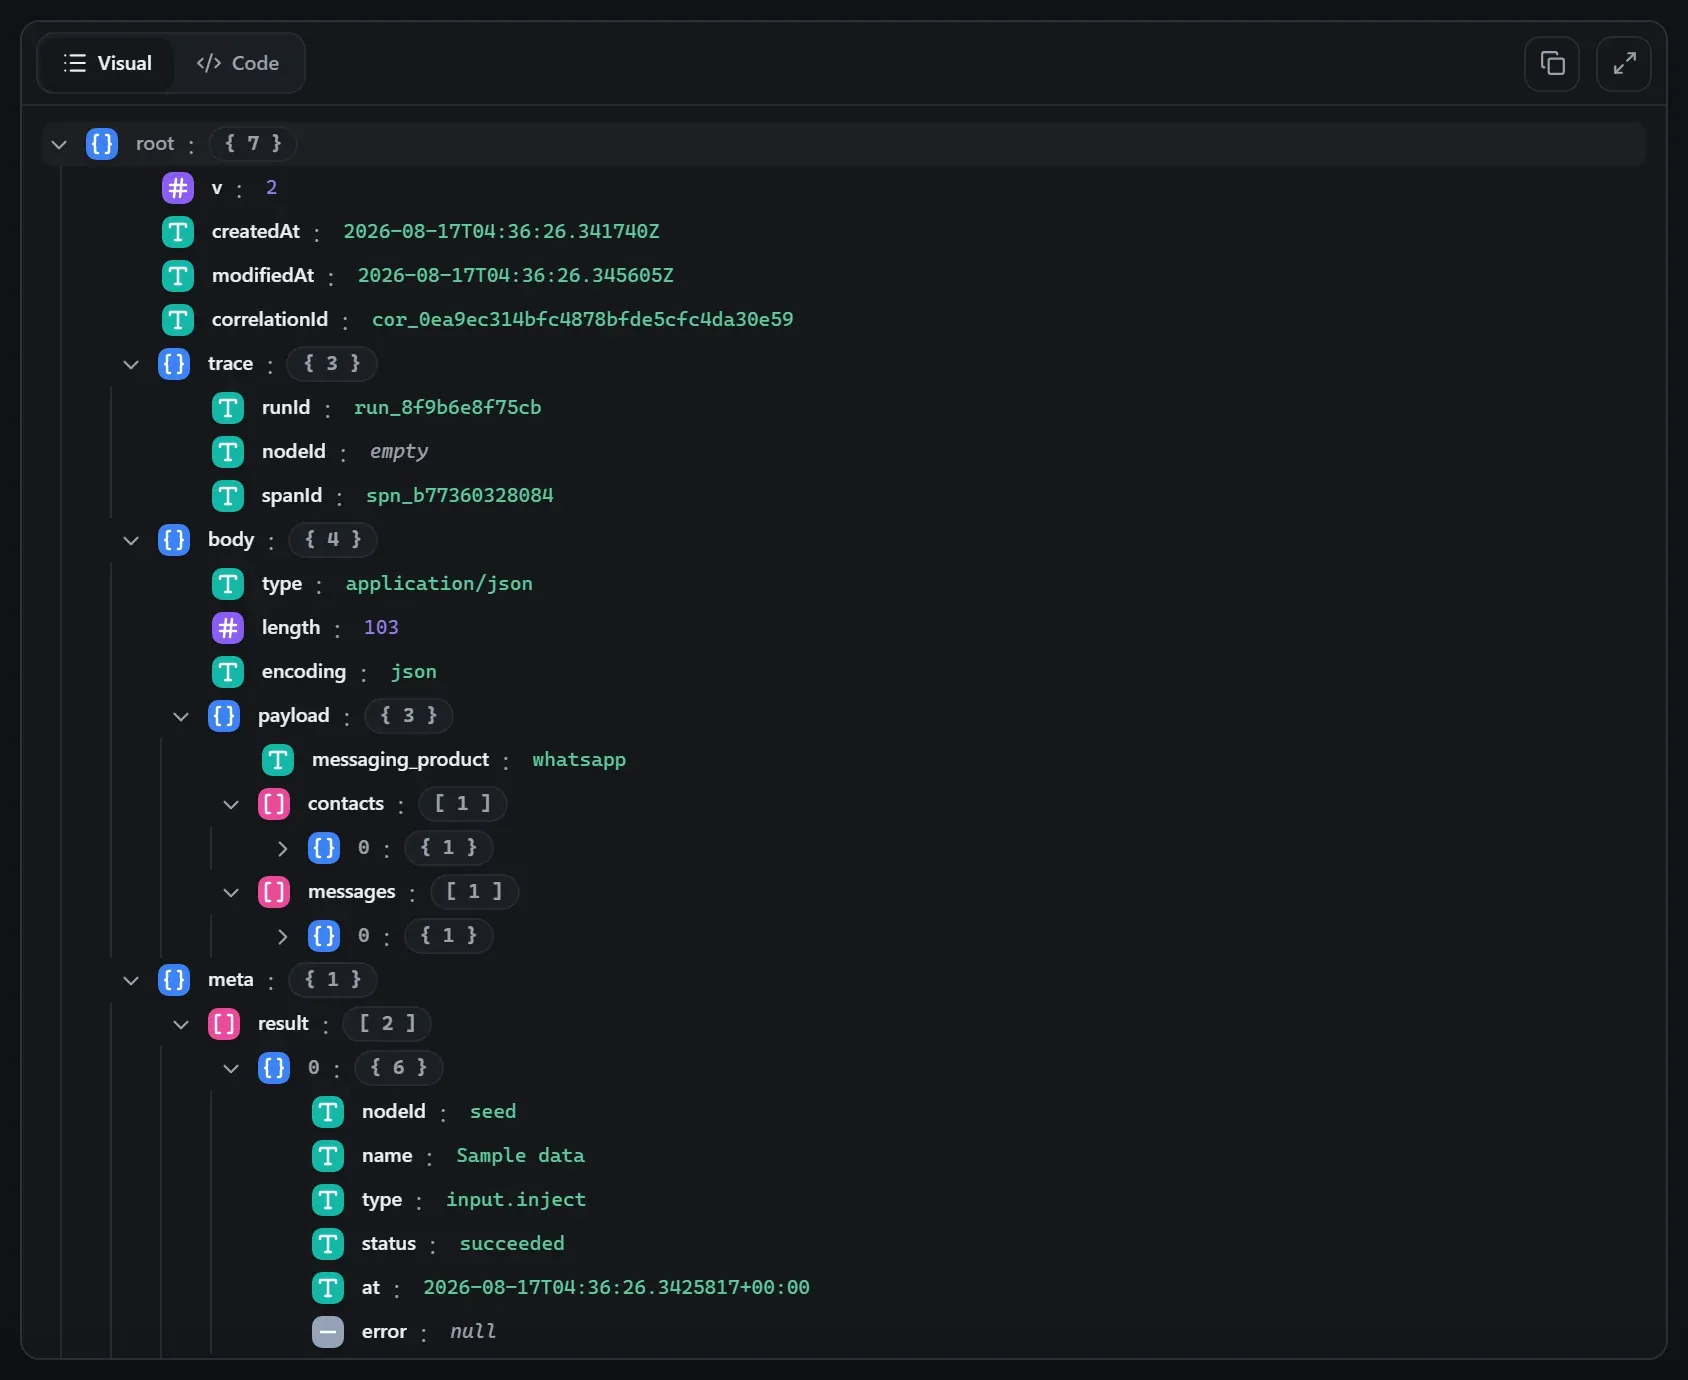Click the meta count badge { 1 }
The height and width of the screenshot is (1380, 1688).
click(333, 980)
